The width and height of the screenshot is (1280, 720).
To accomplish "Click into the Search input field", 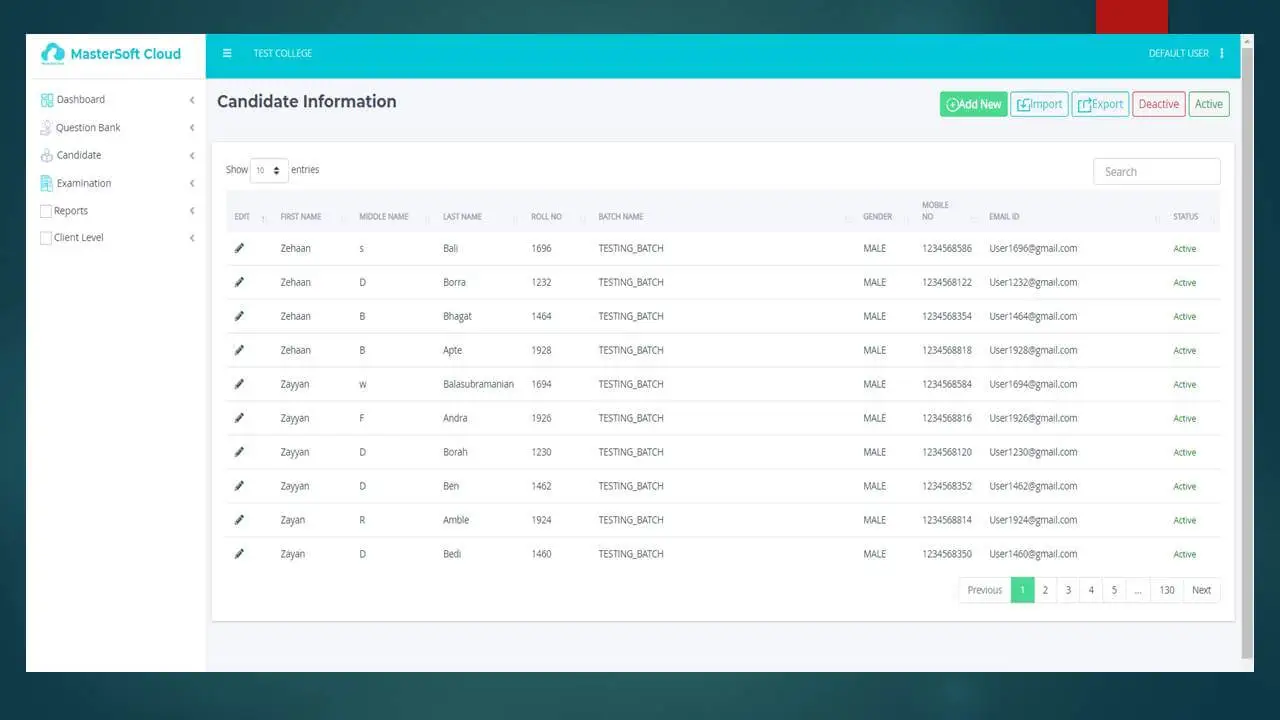I will (1157, 172).
